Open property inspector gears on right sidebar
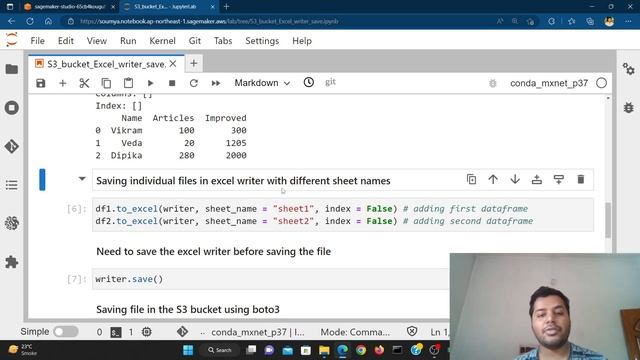This screenshot has width=640, height=360. click(629, 69)
